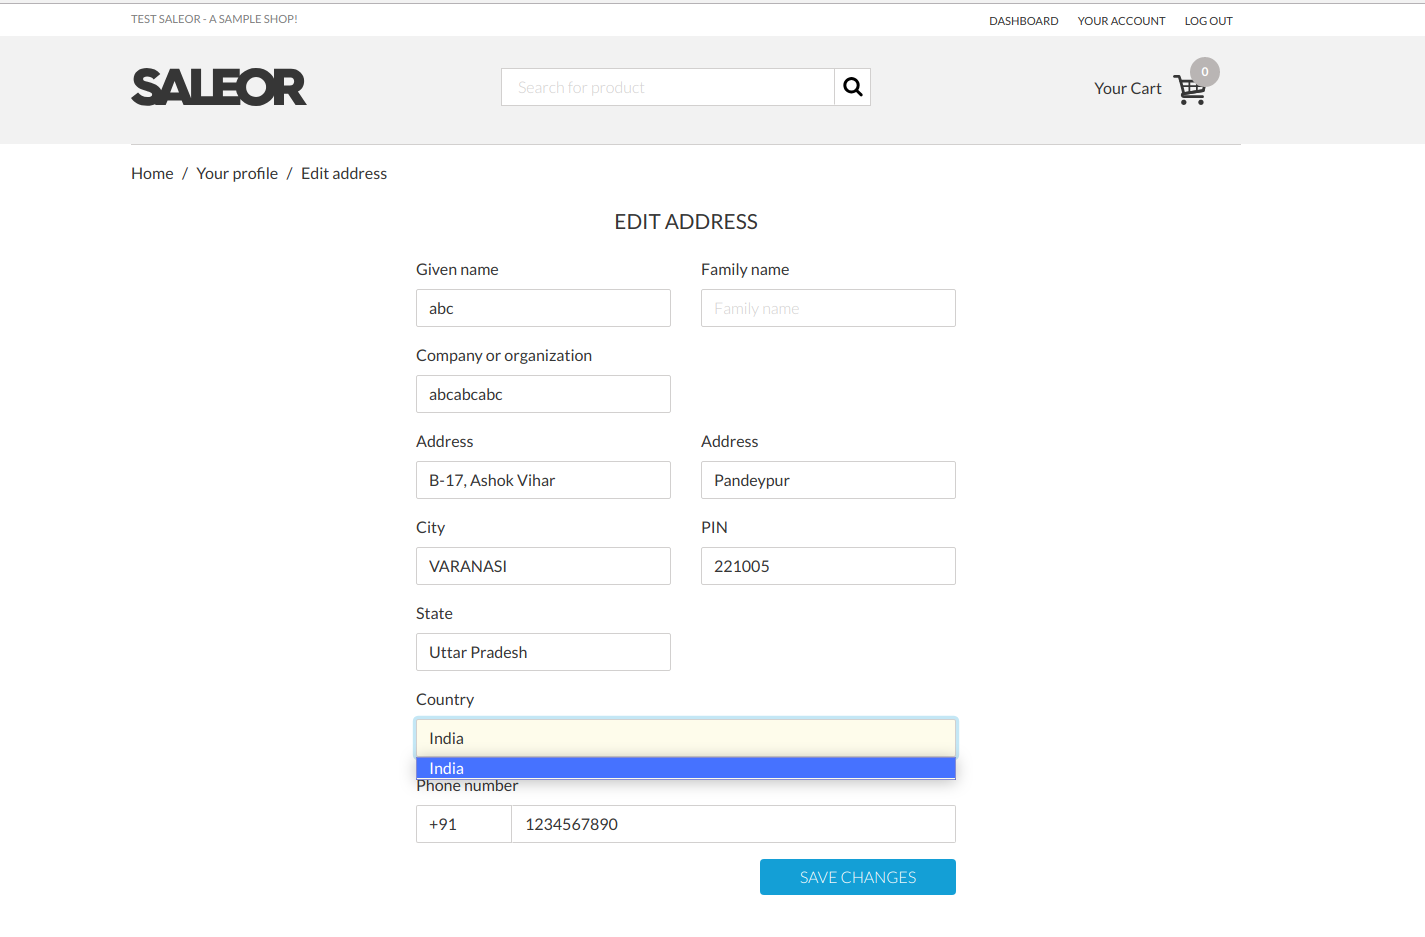Open the shopping cart icon
The height and width of the screenshot is (937, 1425).
(x=1189, y=89)
